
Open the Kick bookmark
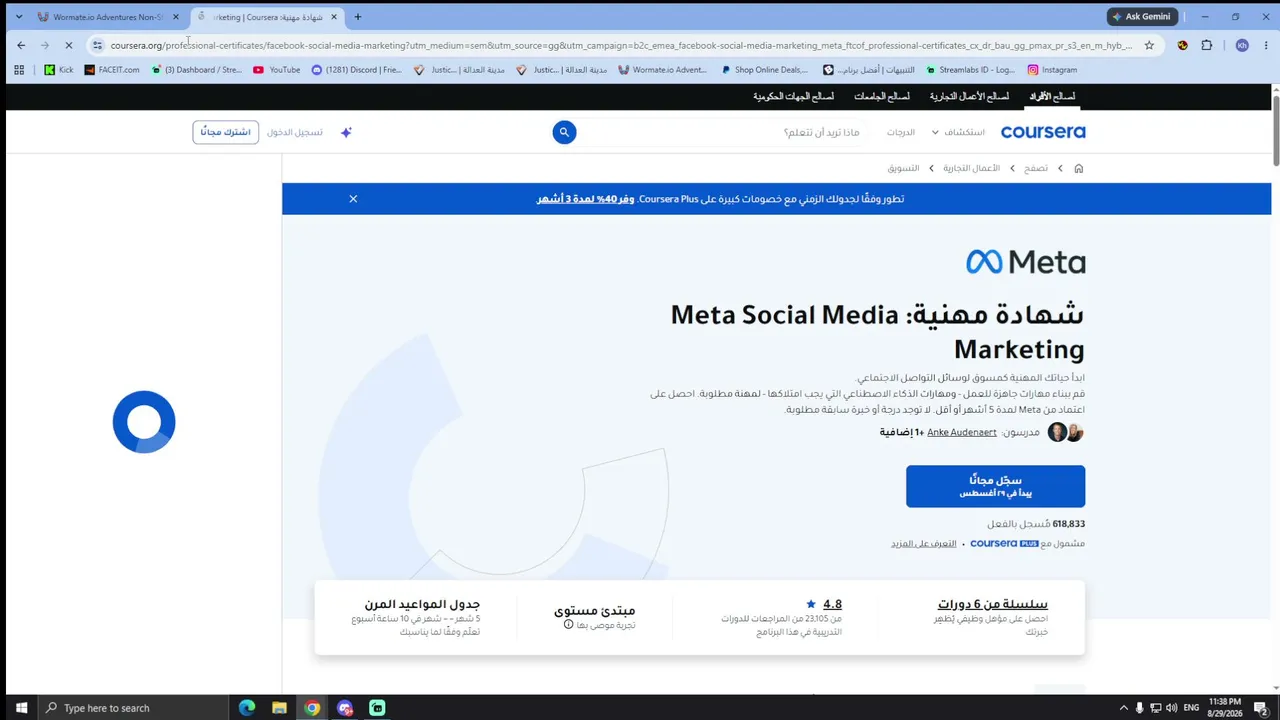coord(59,70)
